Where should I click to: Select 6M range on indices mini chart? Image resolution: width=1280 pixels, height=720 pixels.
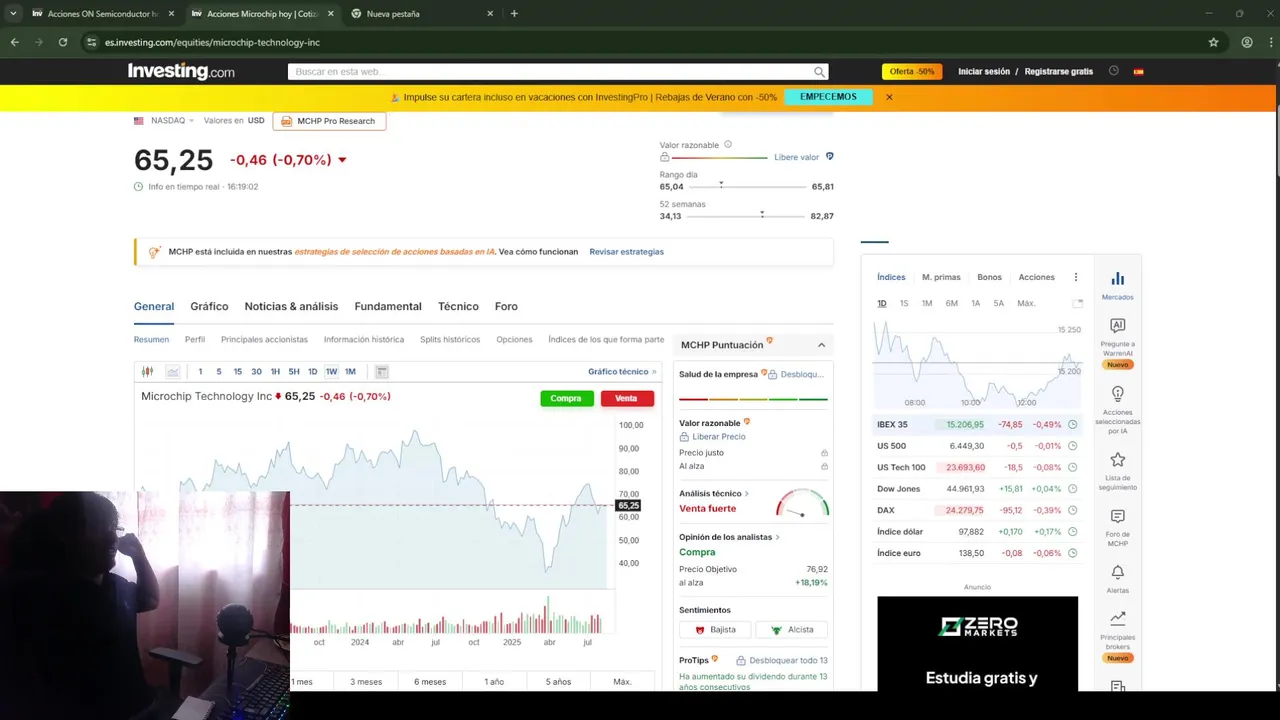click(951, 303)
